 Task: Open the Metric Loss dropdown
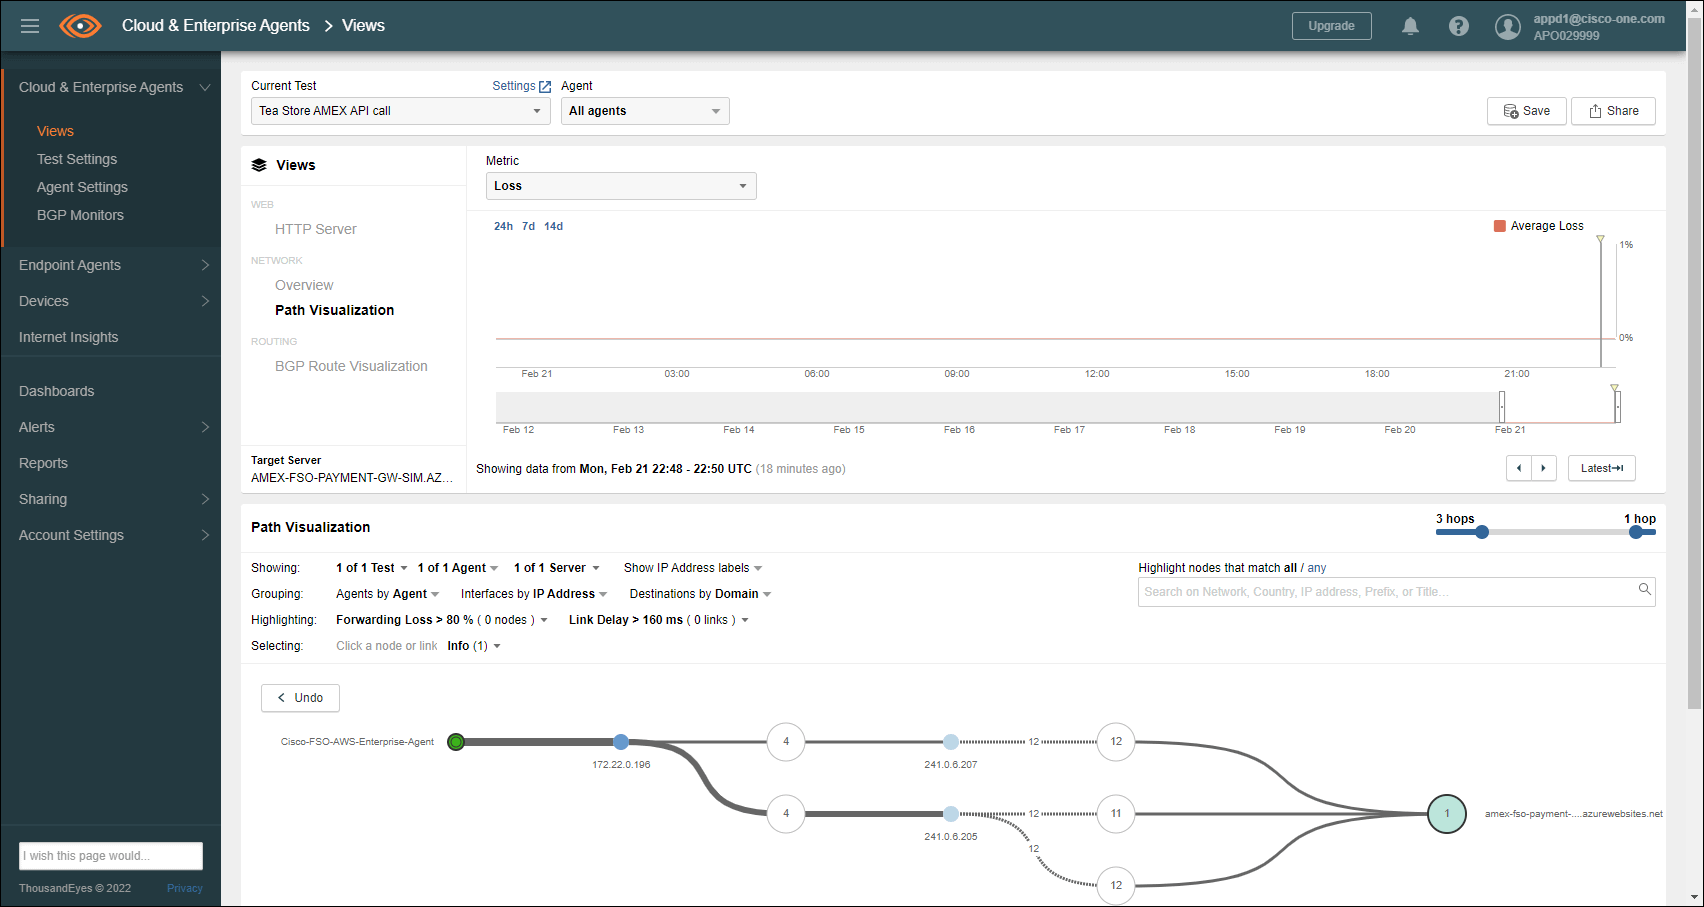tap(620, 186)
